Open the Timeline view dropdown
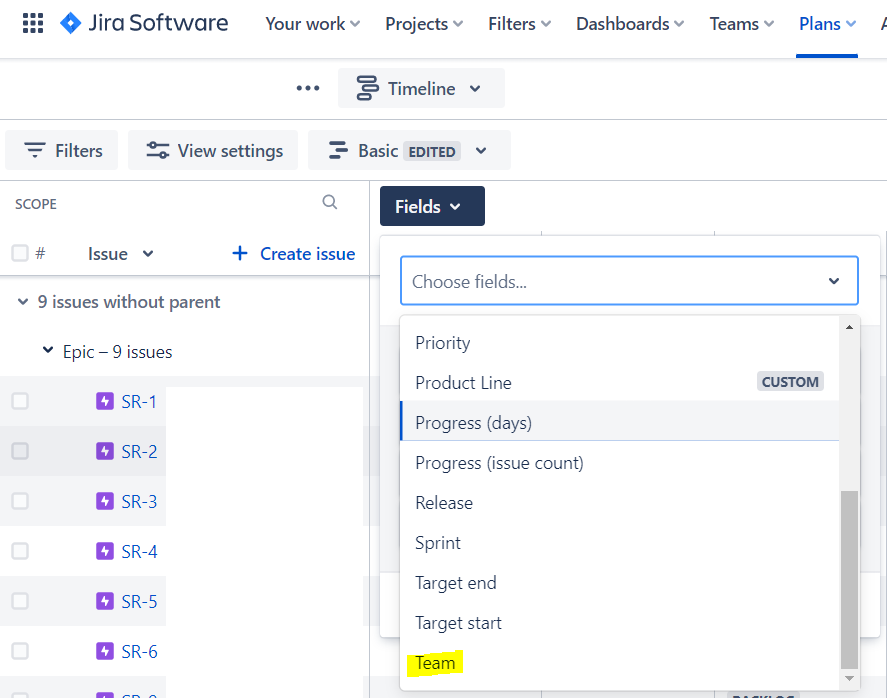The height and width of the screenshot is (698, 887). click(421, 88)
